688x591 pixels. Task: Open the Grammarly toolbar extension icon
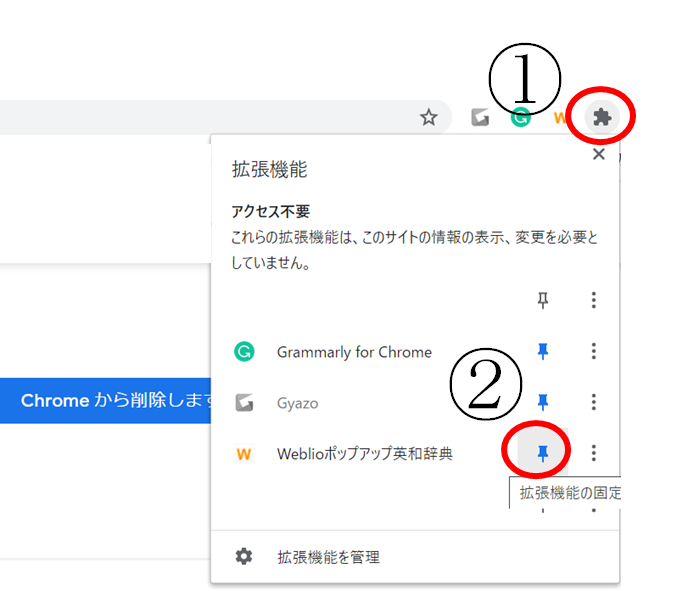520,117
